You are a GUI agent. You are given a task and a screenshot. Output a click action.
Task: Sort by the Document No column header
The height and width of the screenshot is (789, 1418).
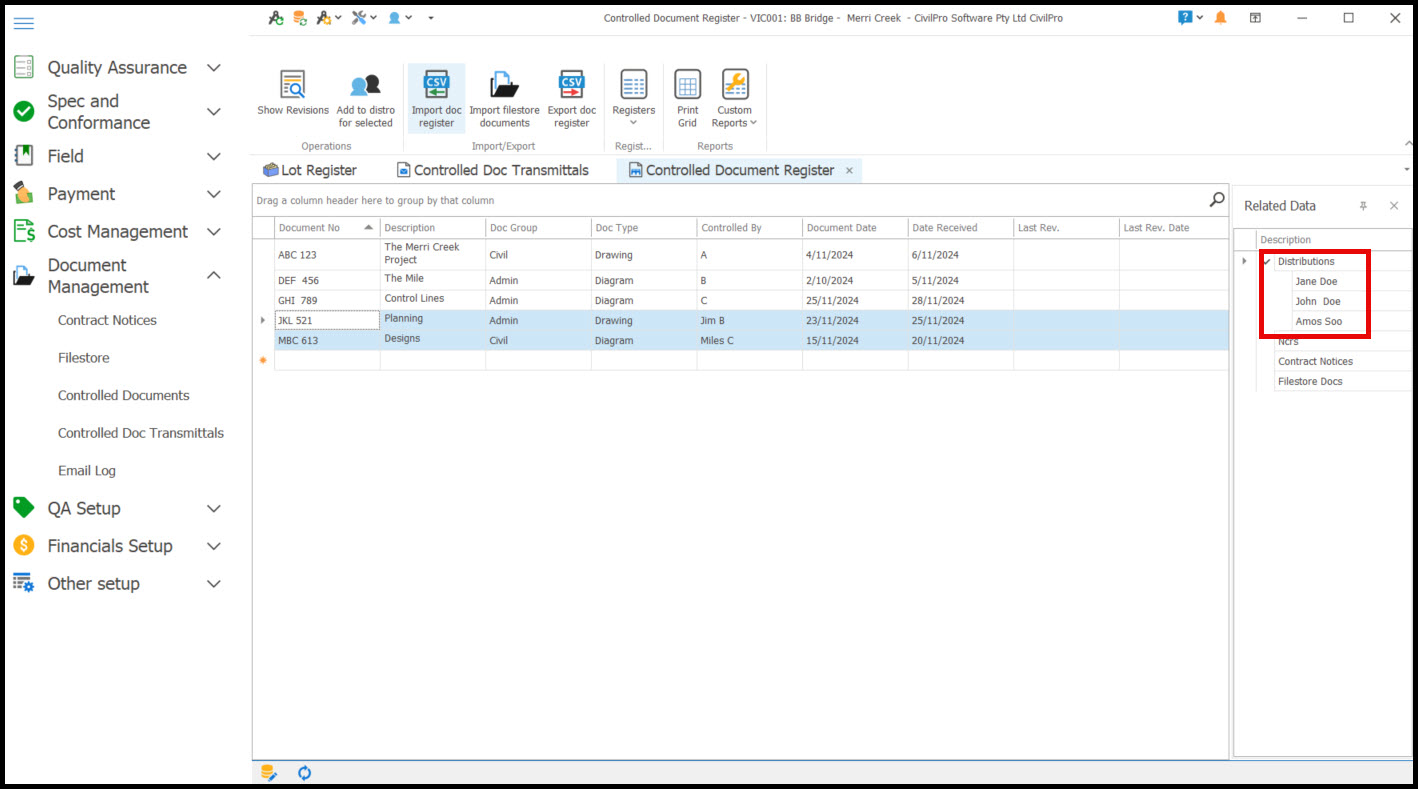coord(309,228)
